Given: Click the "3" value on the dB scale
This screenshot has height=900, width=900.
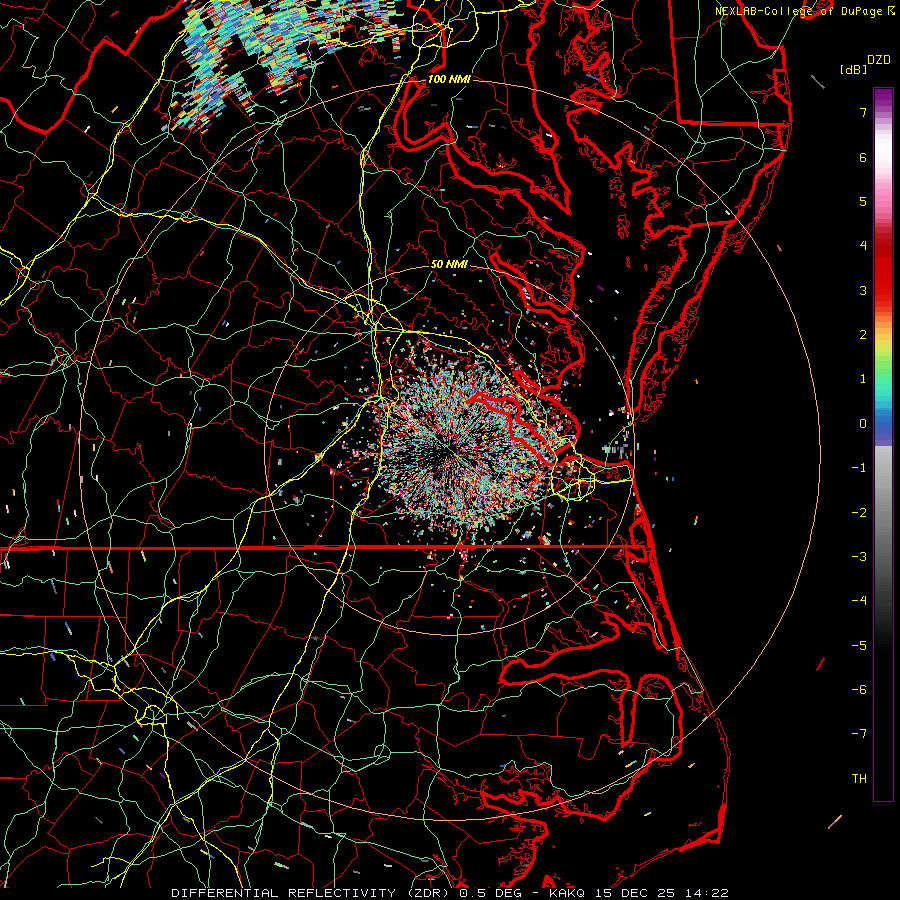Looking at the screenshot, I should [x=863, y=290].
